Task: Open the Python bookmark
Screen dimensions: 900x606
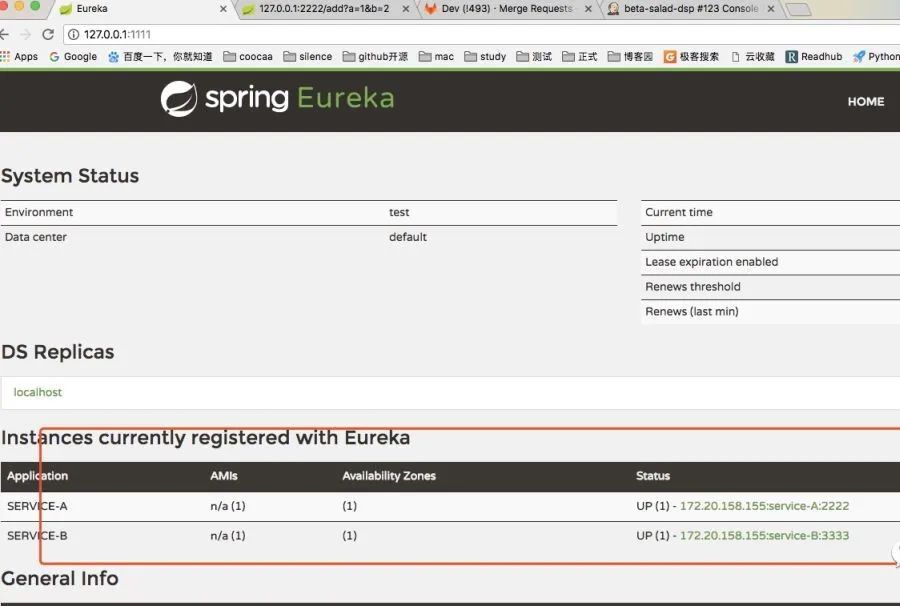Action: click(876, 56)
